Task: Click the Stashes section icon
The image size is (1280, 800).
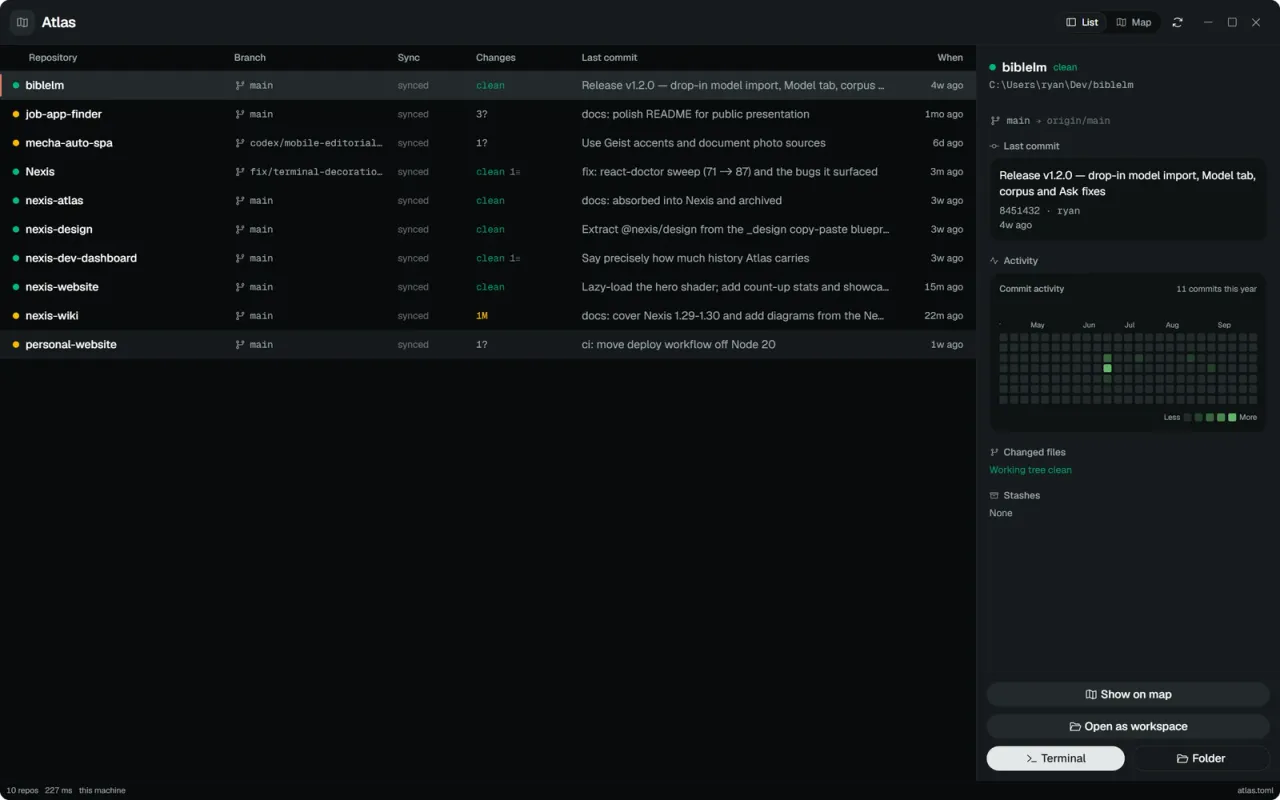Action: tap(994, 496)
